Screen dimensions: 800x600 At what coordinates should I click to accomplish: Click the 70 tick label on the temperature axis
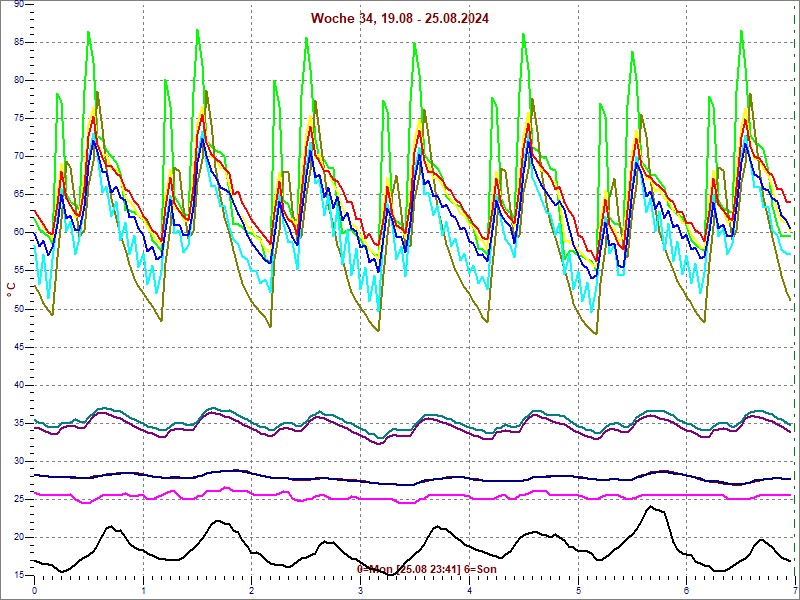(x=18, y=157)
